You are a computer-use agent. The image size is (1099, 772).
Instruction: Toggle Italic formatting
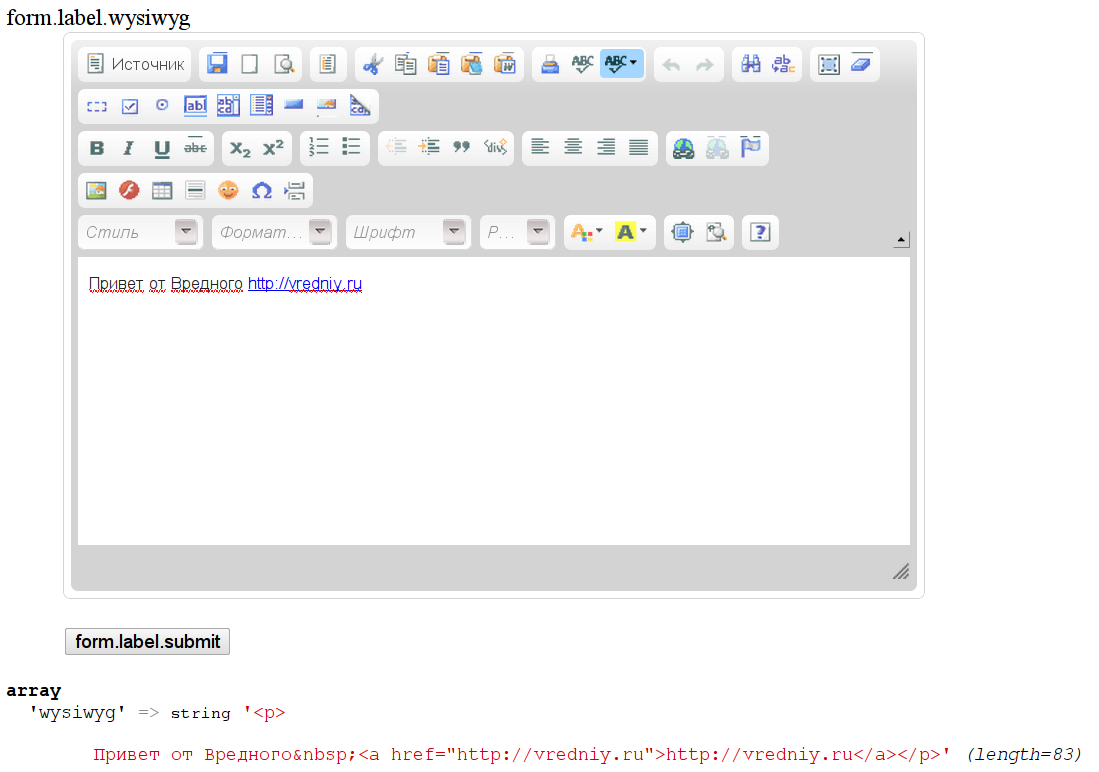(x=129, y=148)
